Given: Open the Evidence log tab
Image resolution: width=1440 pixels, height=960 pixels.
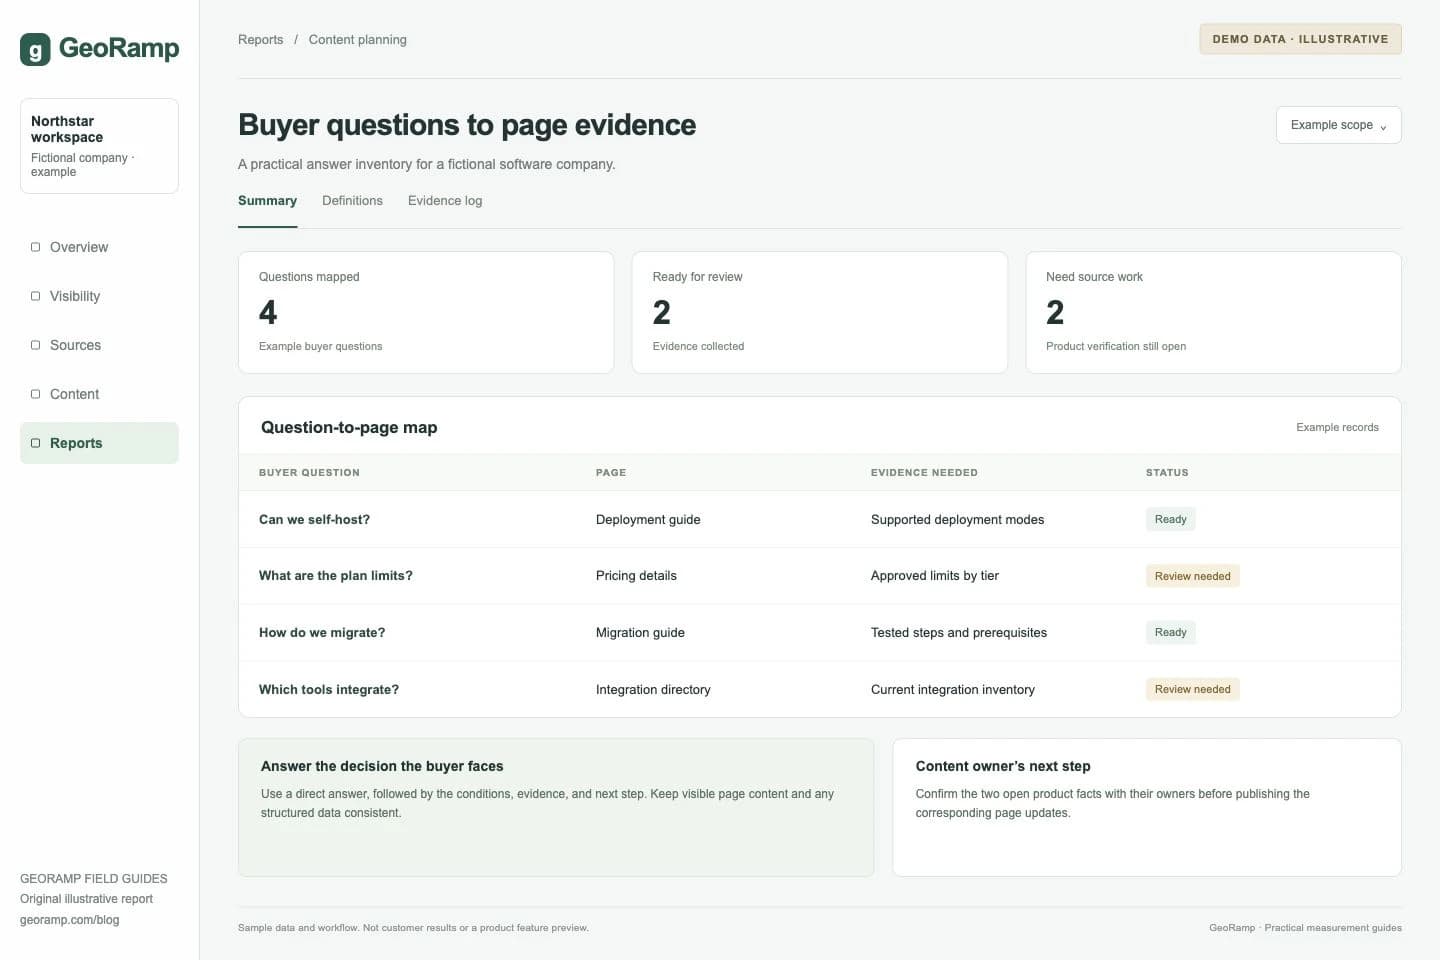Looking at the screenshot, I should point(445,201).
